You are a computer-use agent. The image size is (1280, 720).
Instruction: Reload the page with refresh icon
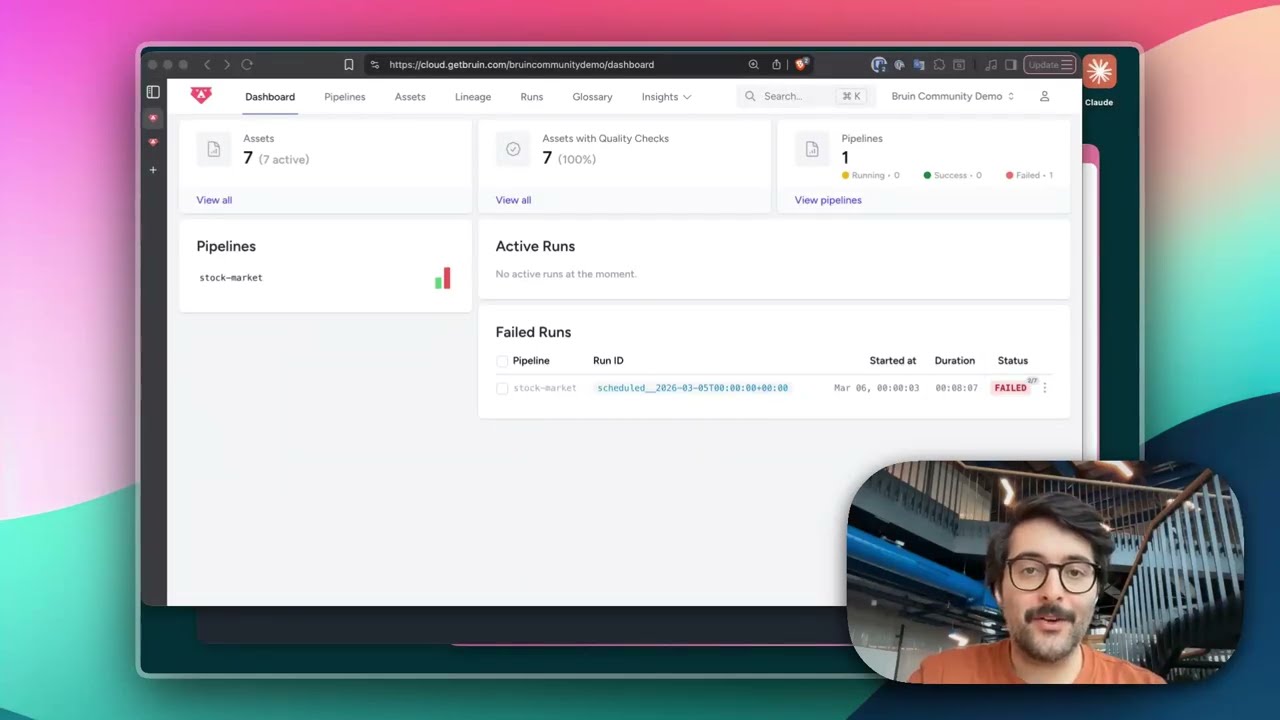[247, 64]
